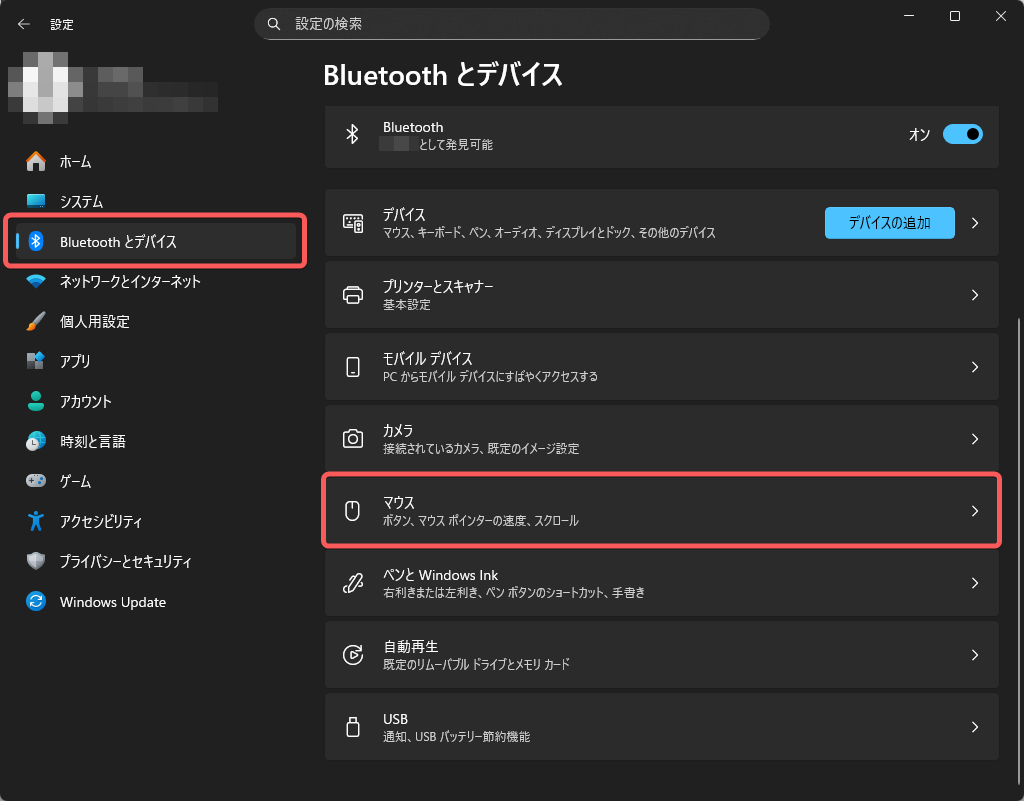Click the Network Wi-Fi icon
This screenshot has height=801, width=1024.
(x=36, y=281)
